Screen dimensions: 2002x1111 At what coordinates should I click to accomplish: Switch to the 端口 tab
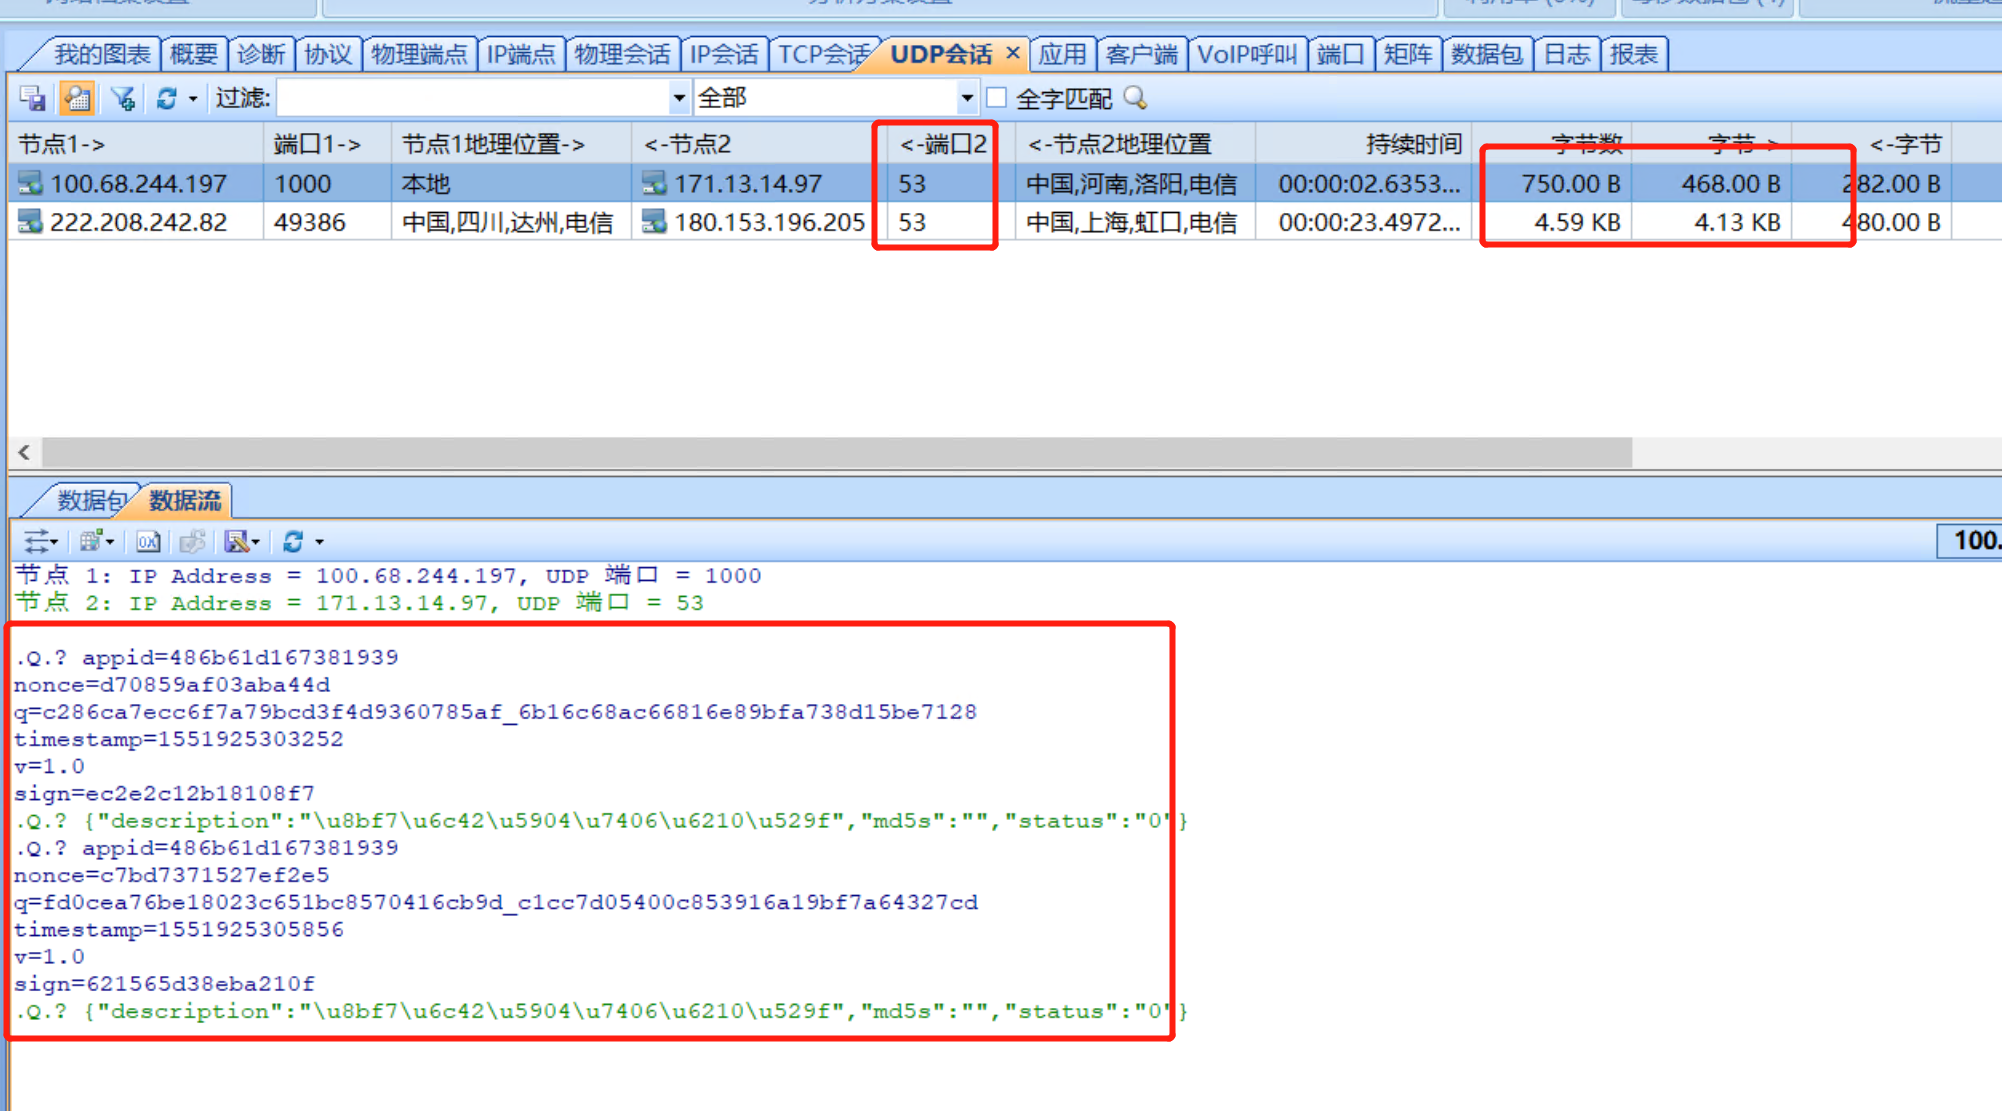click(x=1340, y=54)
